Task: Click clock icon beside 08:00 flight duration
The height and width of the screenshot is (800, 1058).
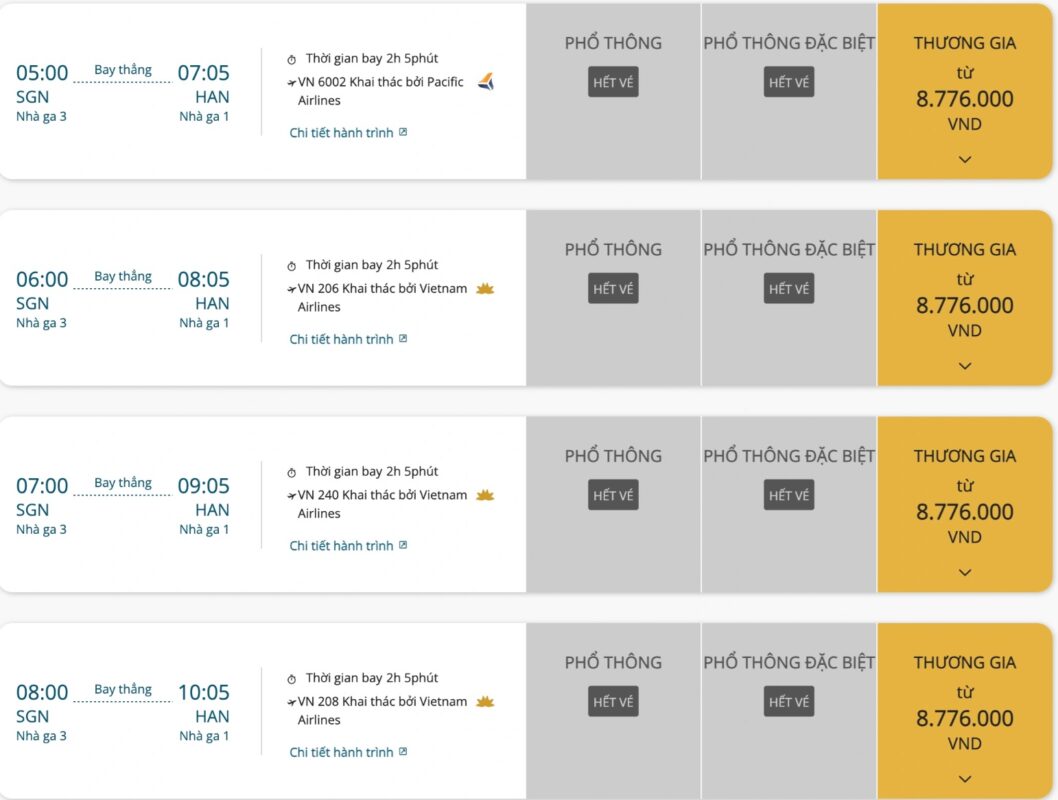Action: click(291, 679)
